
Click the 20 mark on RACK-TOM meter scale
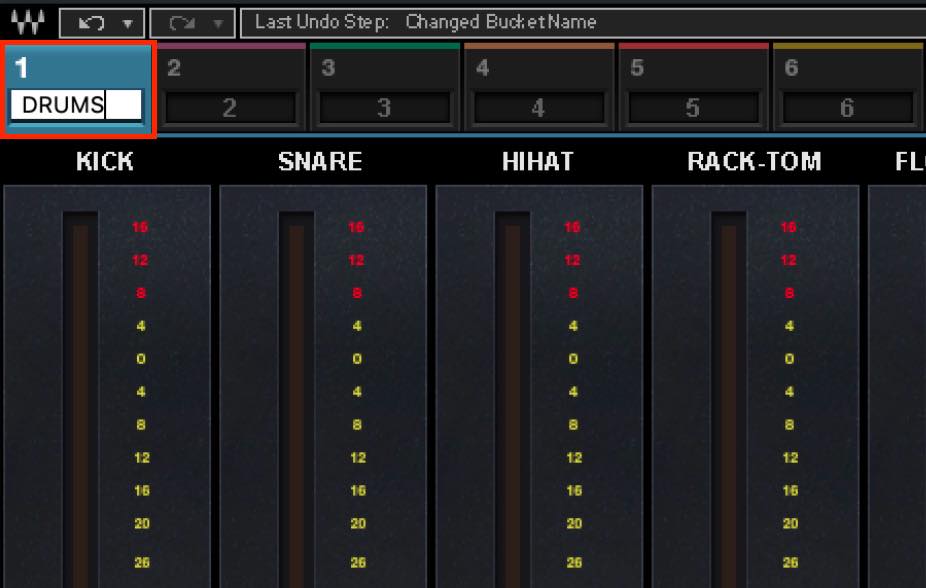click(x=790, y=523)
